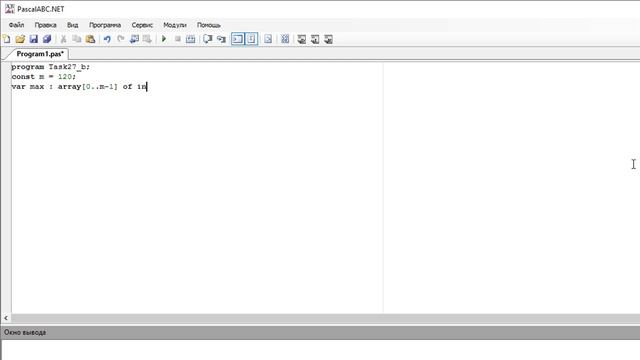The image size is (640, 360).
Task: Click the Окно вывода panel header
Action: click(x=320, y=332)
